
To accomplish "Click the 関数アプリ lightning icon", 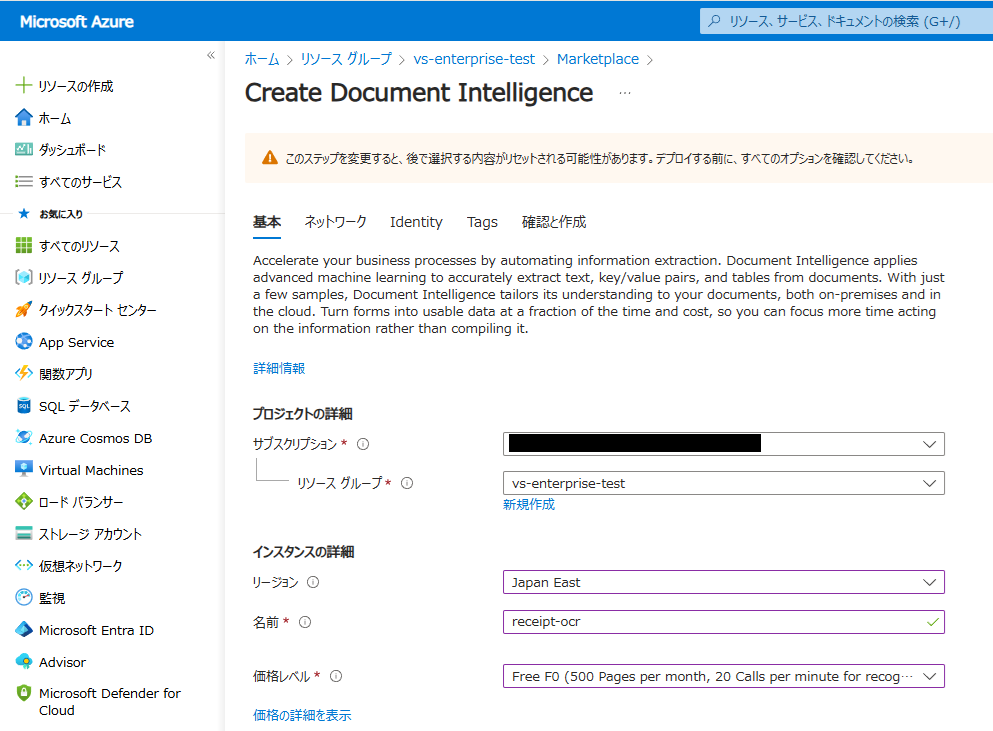I will (23, 373).
